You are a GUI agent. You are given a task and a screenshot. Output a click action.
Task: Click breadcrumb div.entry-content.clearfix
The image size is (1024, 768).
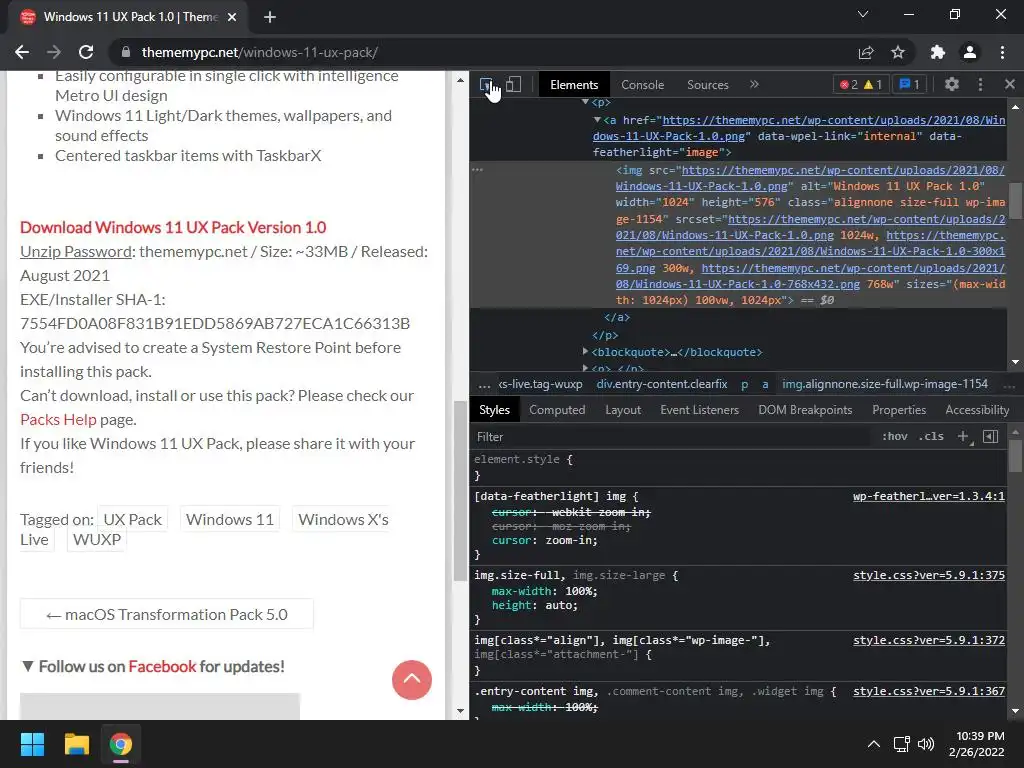tap(662, 384)
